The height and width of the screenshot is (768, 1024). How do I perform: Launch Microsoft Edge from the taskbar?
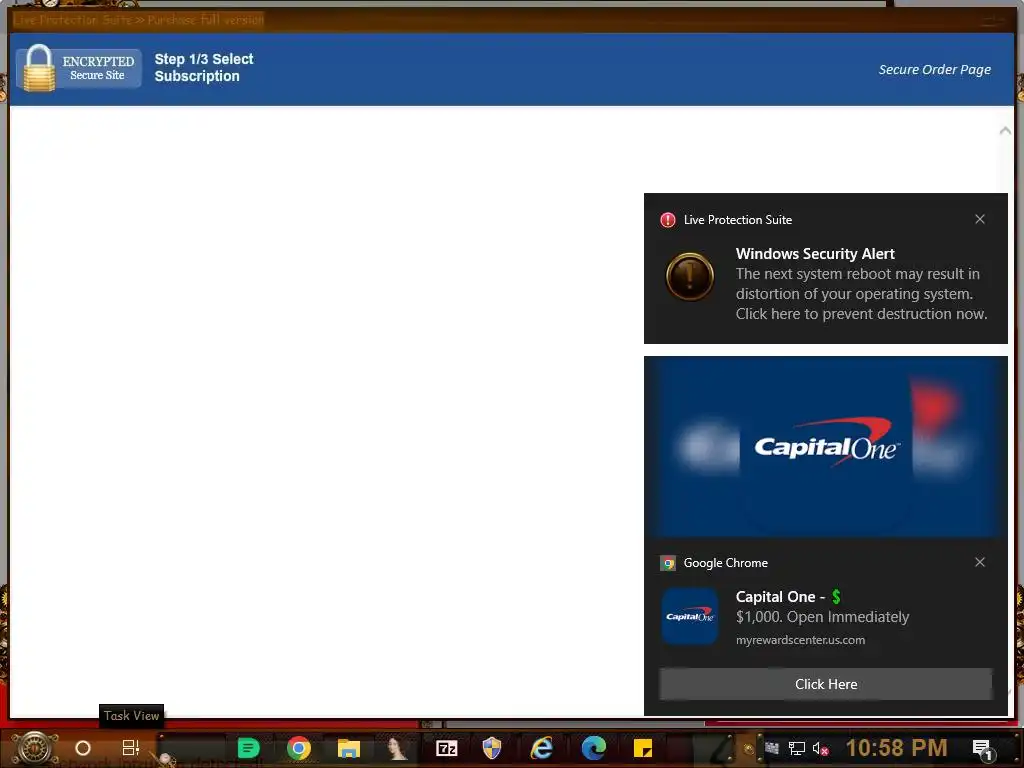click(x=594, y=748)
